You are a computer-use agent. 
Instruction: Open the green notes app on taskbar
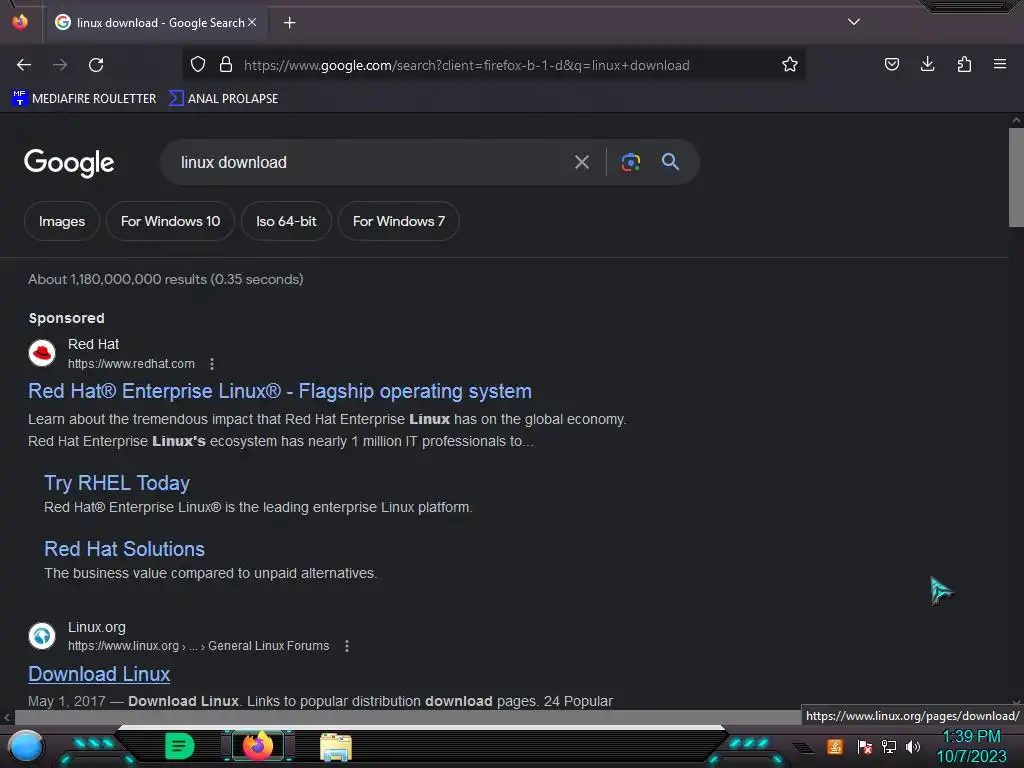pos(179,746)
